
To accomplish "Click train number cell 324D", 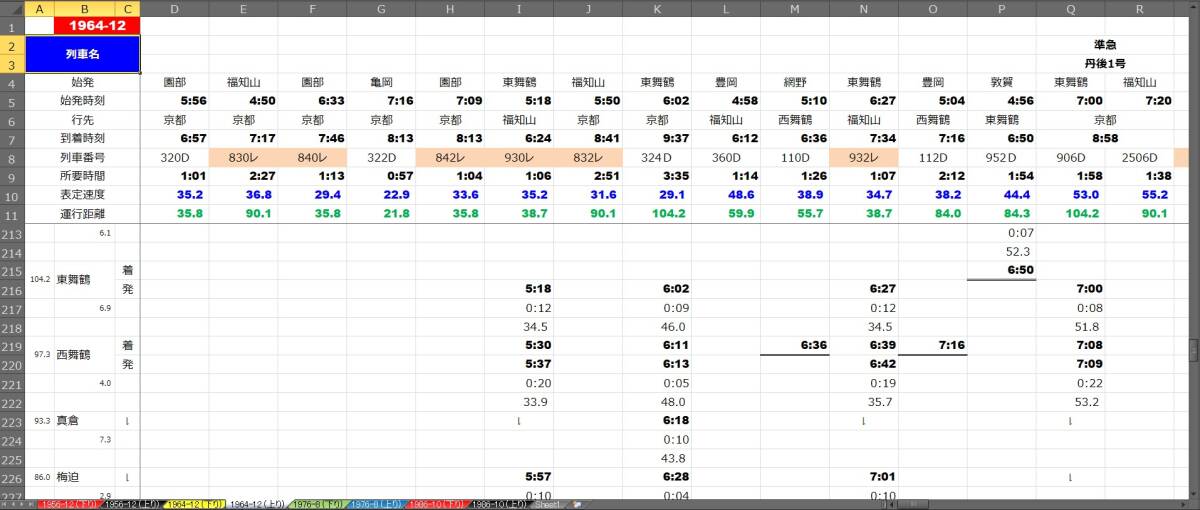I will (x=656, y=157).
